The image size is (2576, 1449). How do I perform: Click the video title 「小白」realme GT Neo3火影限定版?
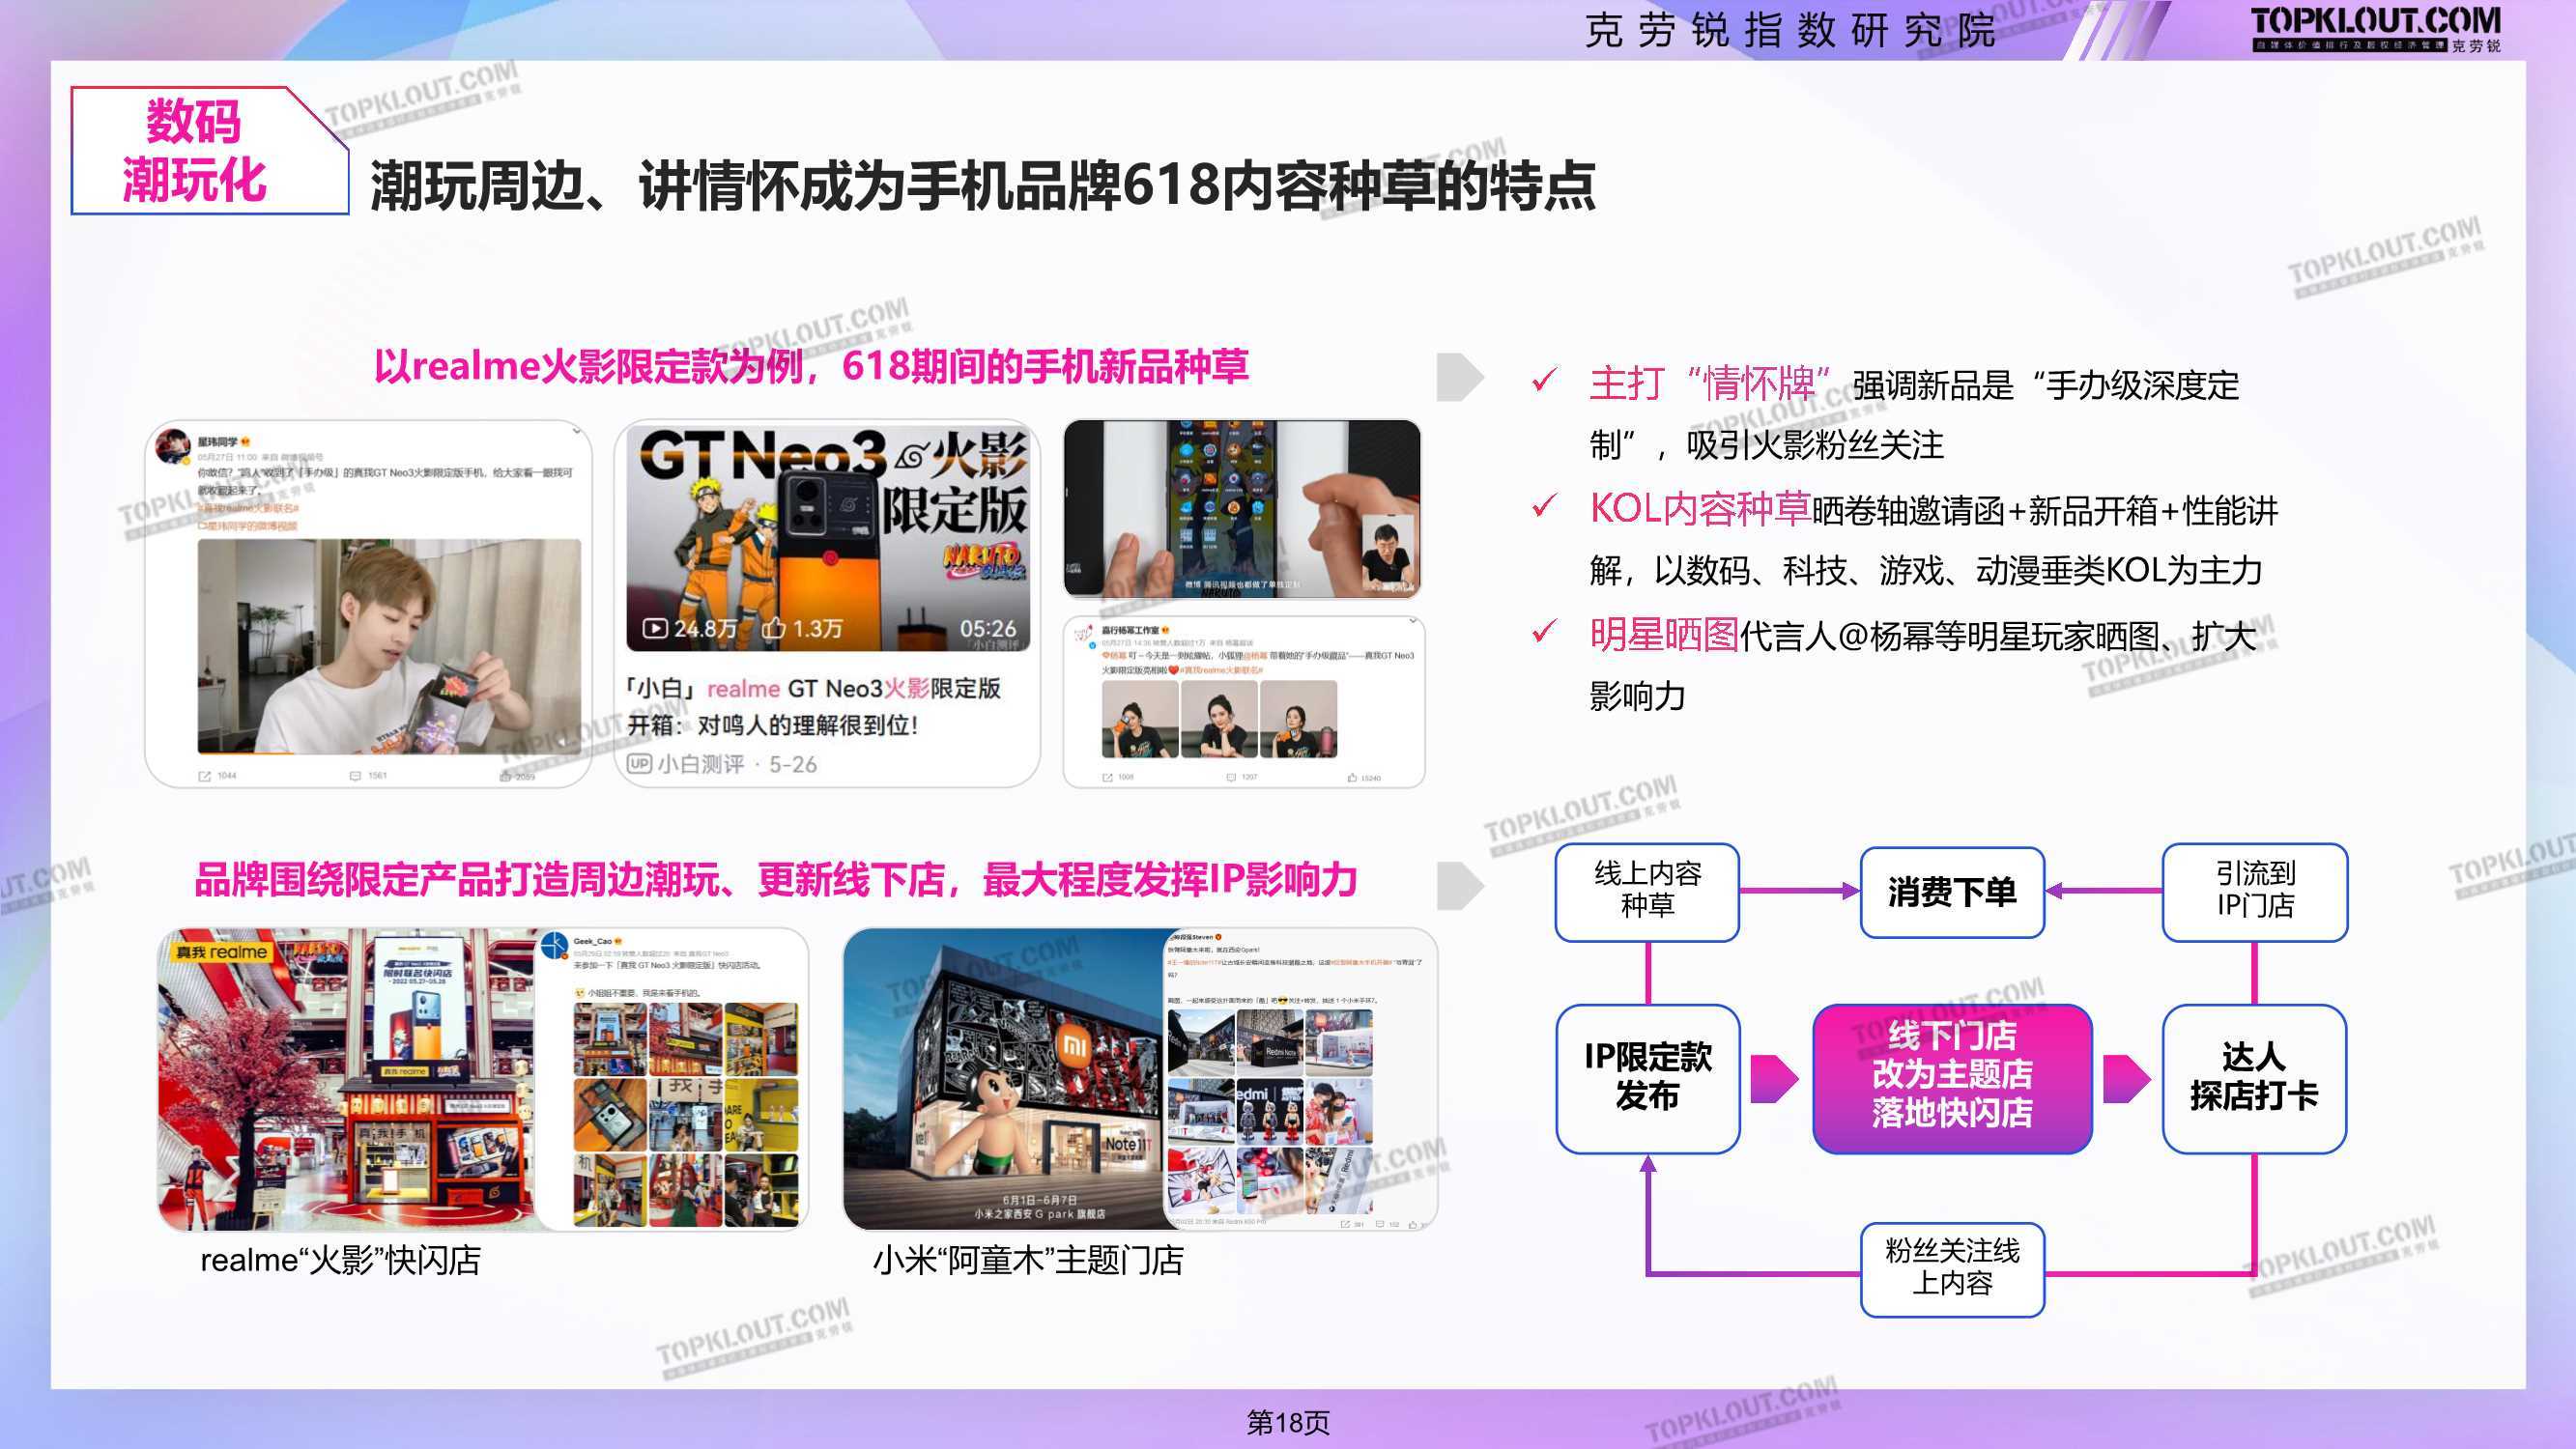click(814, 688)
